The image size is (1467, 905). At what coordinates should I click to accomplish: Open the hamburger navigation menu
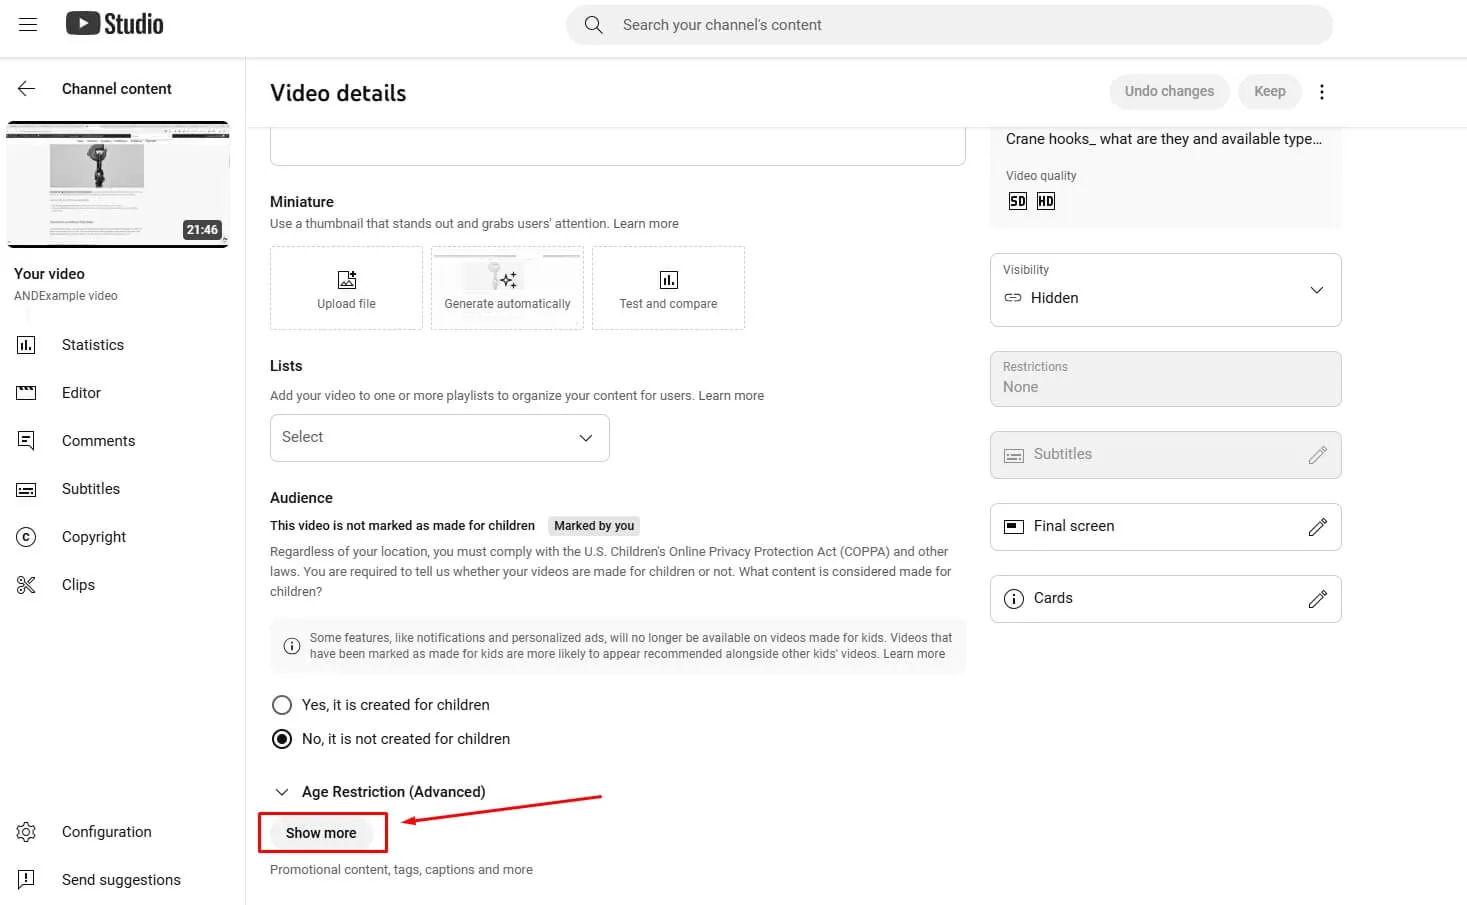pos(28,25)
